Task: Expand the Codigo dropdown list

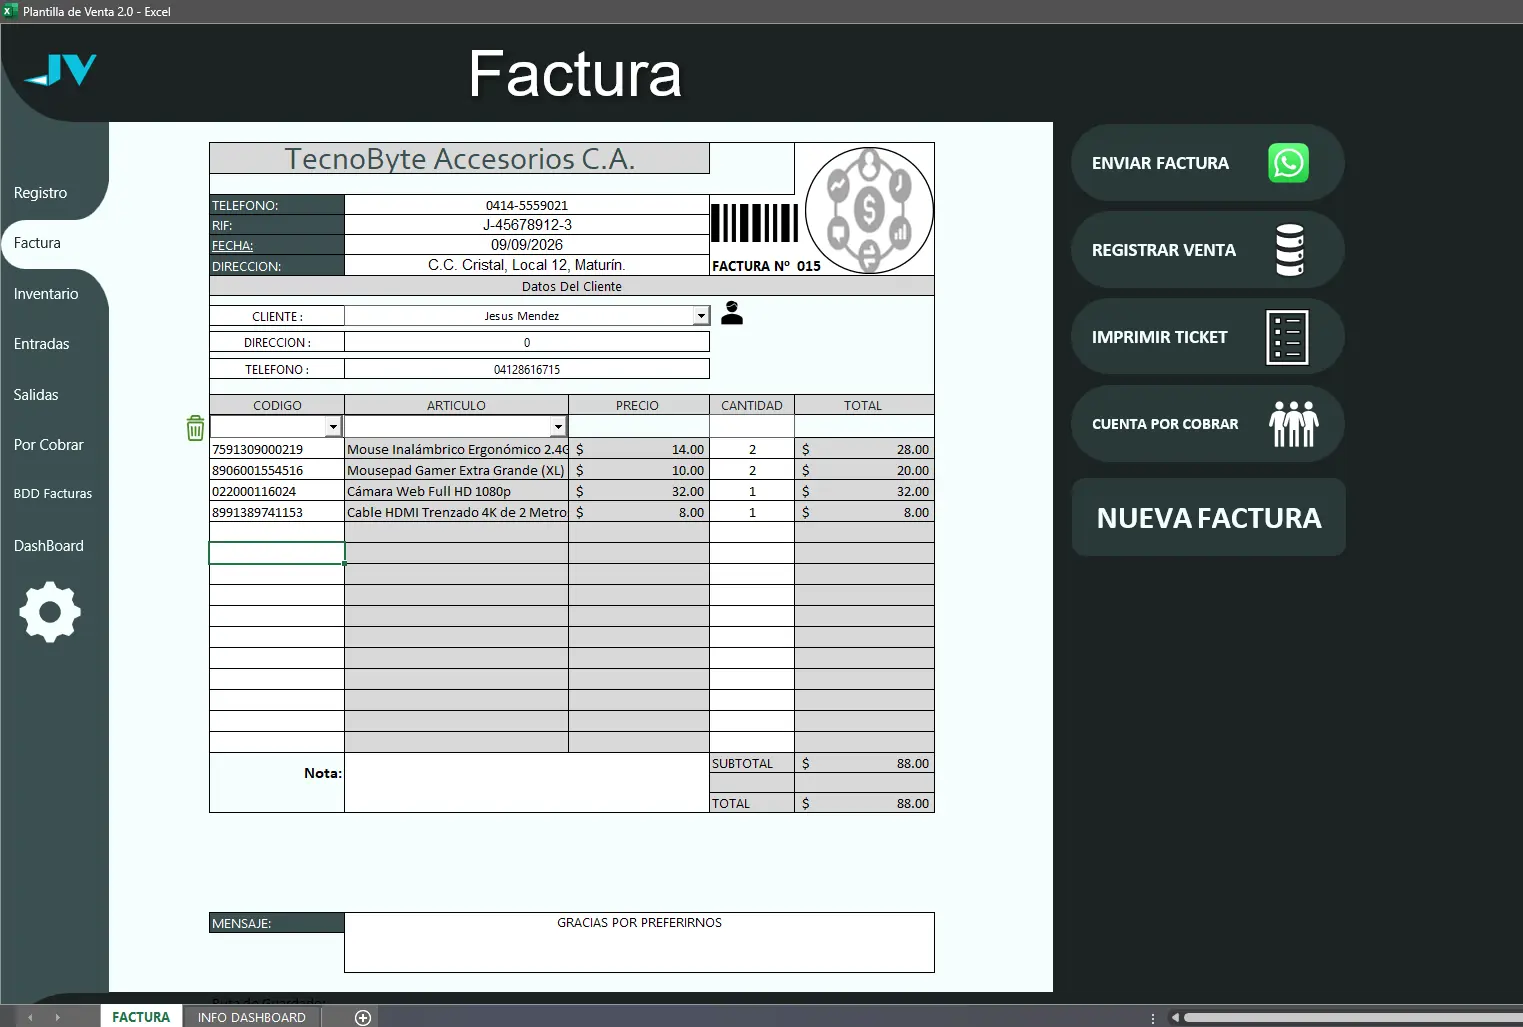Action: coord(333,427)
